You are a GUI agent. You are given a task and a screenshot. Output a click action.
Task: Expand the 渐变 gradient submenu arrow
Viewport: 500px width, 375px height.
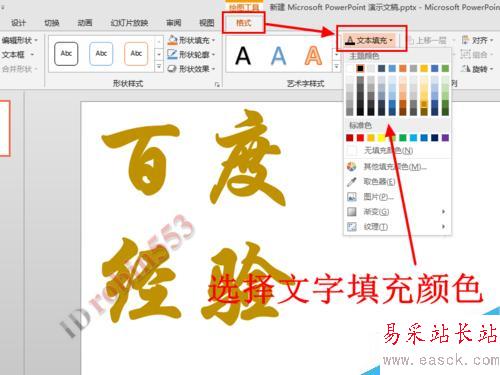coord(443,212)
